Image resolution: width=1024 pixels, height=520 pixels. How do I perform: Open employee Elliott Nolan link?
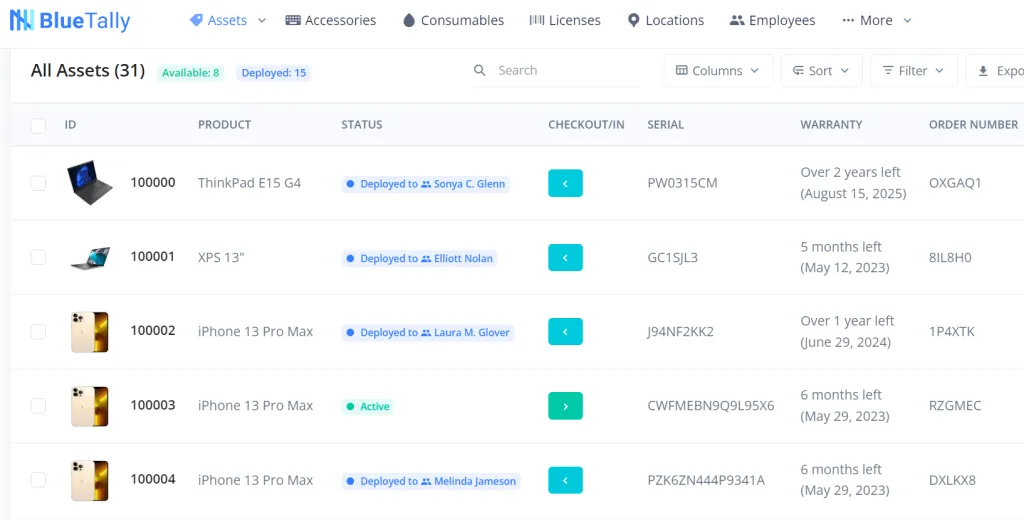click(x=464, y=259)
